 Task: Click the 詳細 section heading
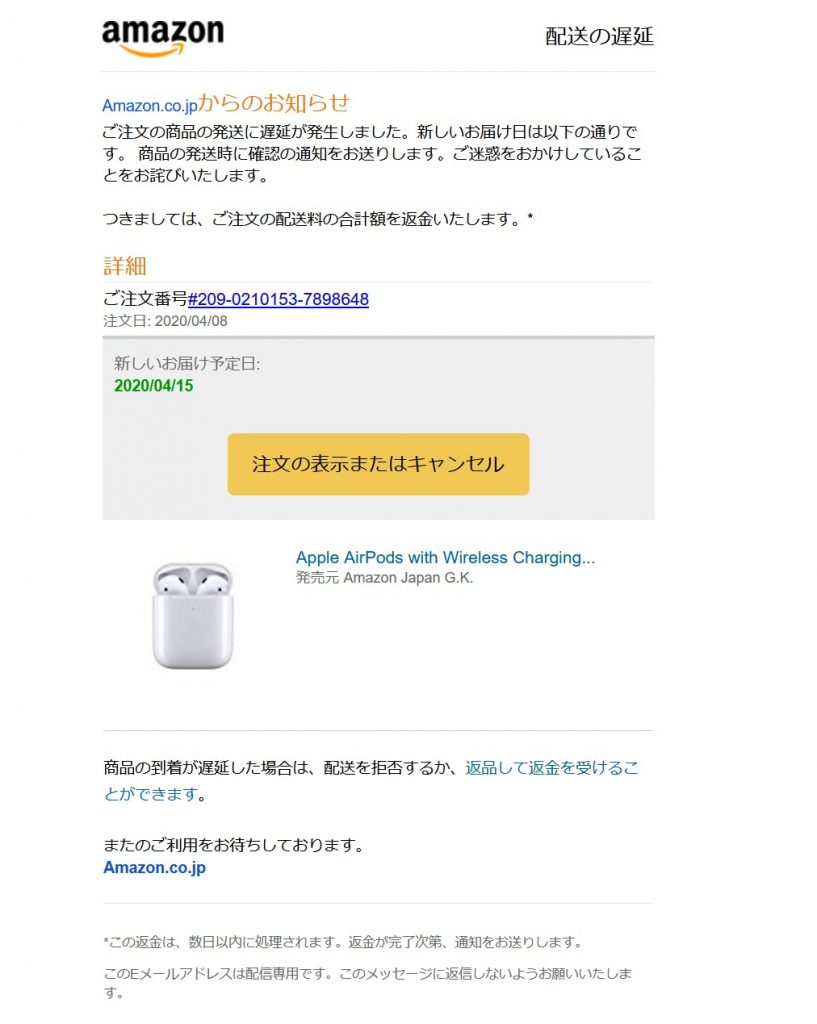(x=125, y=266)
